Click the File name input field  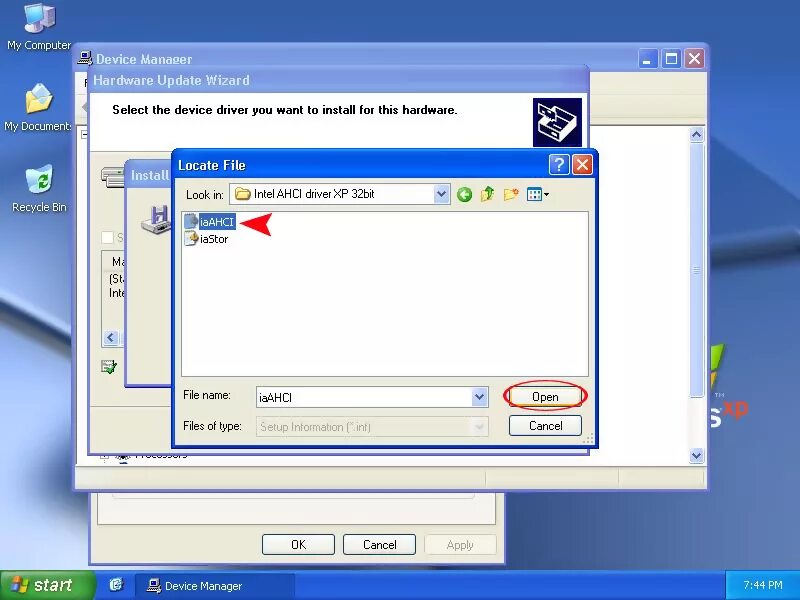click(x=365, y=397)
